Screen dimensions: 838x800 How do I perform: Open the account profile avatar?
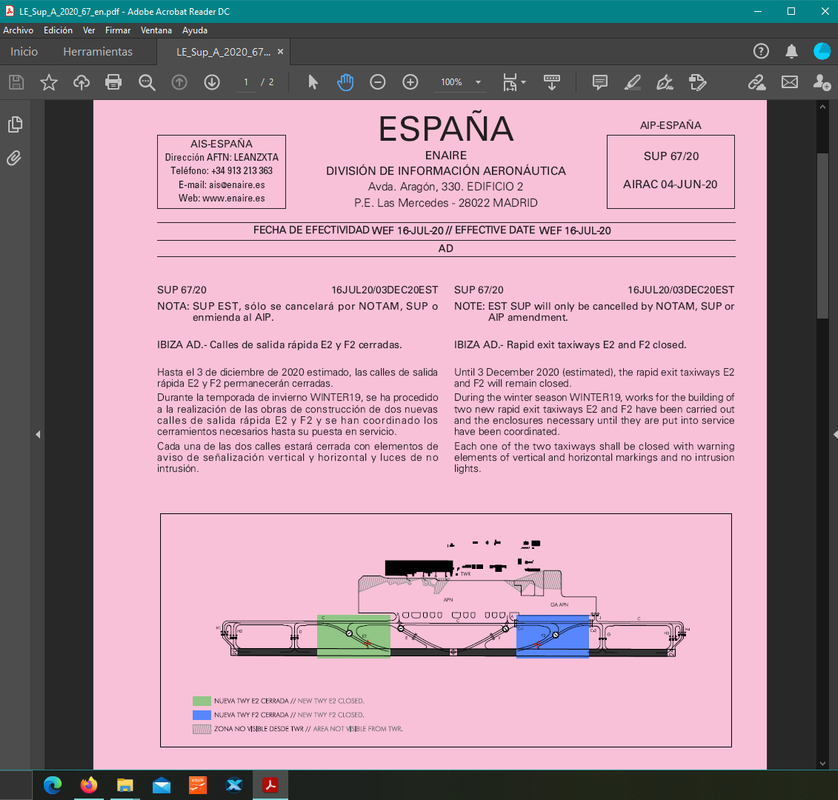point(822,51)
